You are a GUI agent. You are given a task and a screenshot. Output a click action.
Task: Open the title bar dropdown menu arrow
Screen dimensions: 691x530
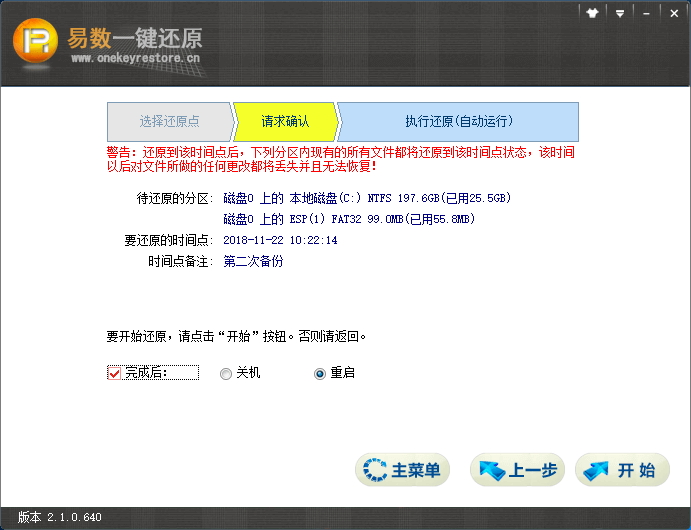pos(620,13)
